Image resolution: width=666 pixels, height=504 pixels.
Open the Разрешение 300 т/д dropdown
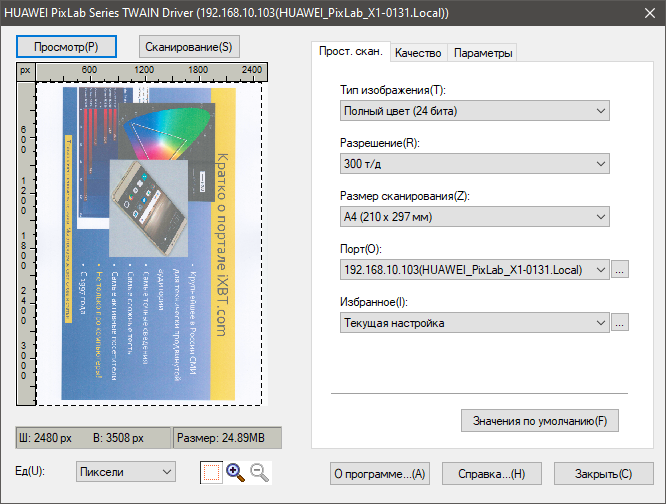(x=474, y=163)
